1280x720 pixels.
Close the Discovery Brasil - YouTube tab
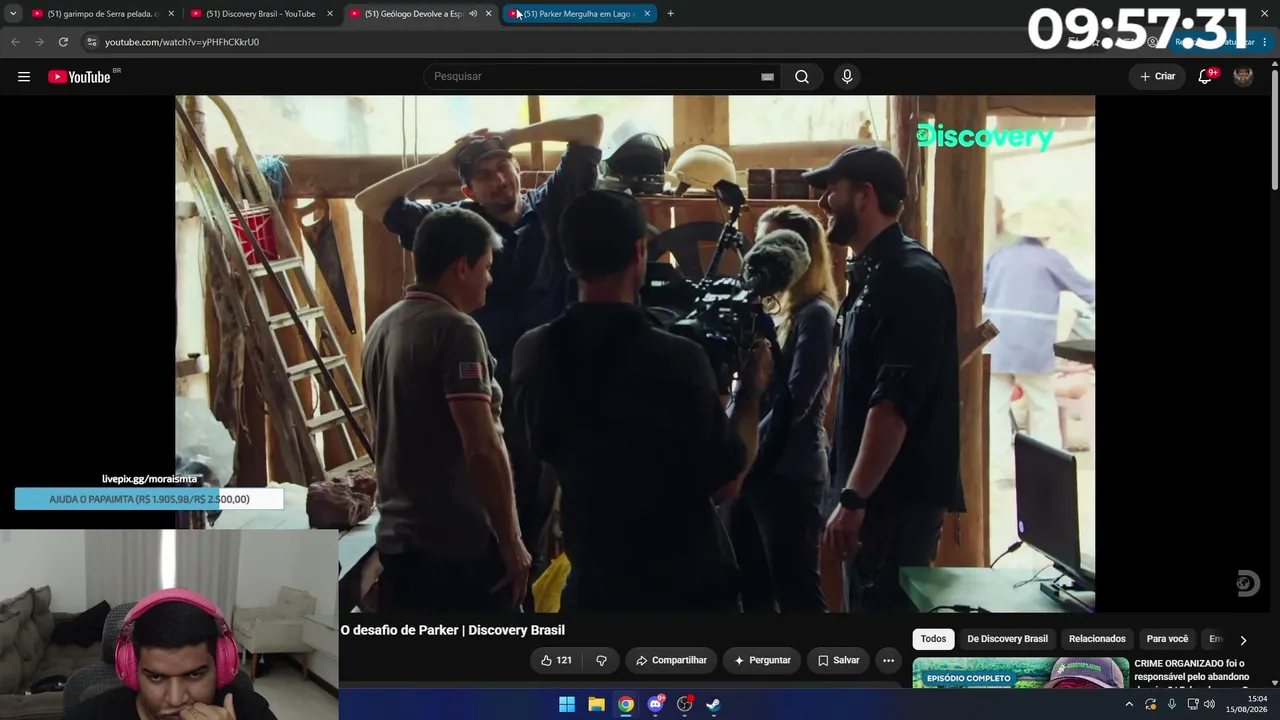pyautogui.click(x=330, y=14)
